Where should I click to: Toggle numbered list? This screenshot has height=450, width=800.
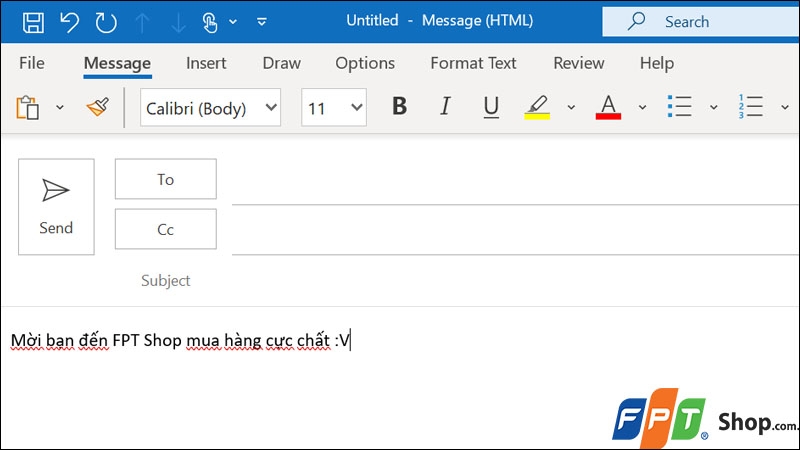click(751, 107)
